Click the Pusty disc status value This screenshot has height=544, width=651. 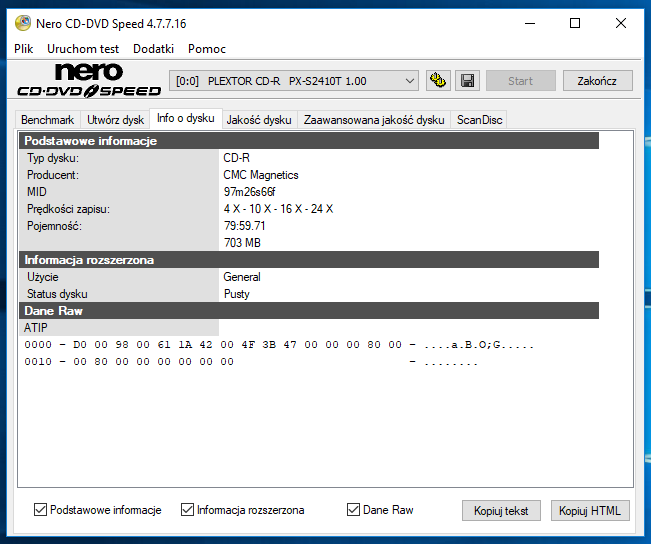click(x=237, y=294)
